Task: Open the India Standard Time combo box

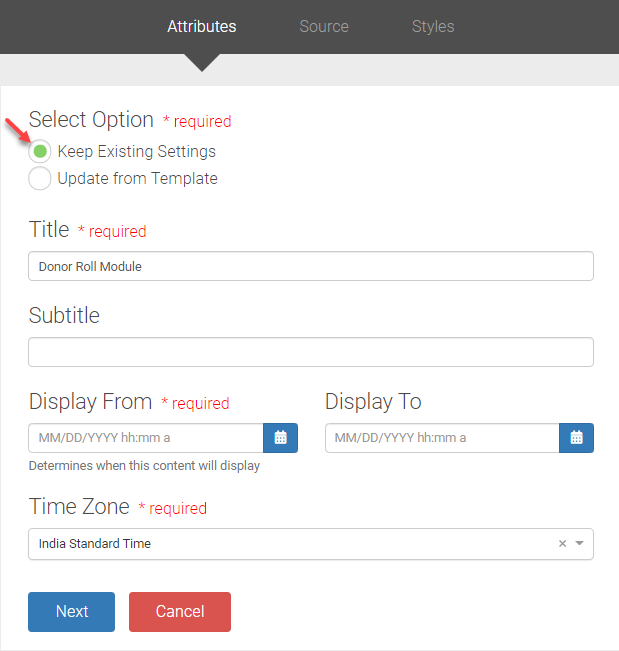Action: pos(290,544)
